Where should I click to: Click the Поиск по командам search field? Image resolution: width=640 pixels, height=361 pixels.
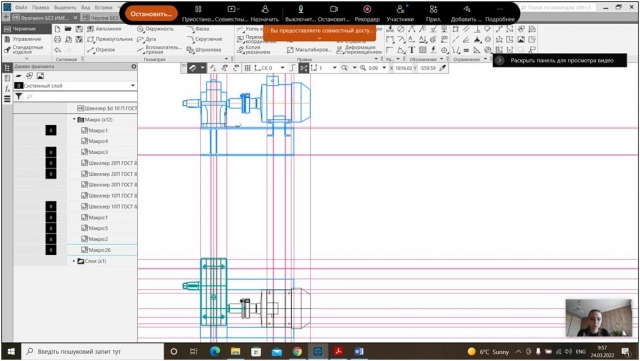pyautogui.click(x=558, y=7)
